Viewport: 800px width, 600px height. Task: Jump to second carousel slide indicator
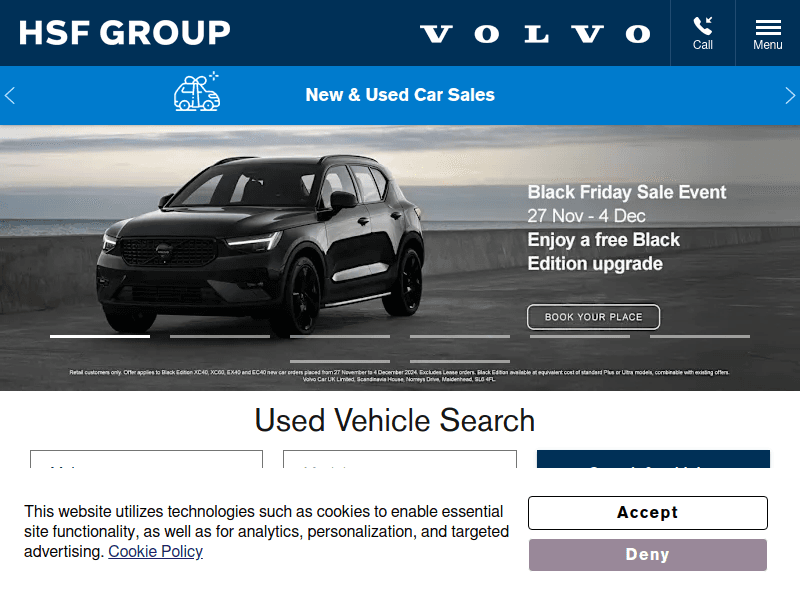[x=220, y=336]
